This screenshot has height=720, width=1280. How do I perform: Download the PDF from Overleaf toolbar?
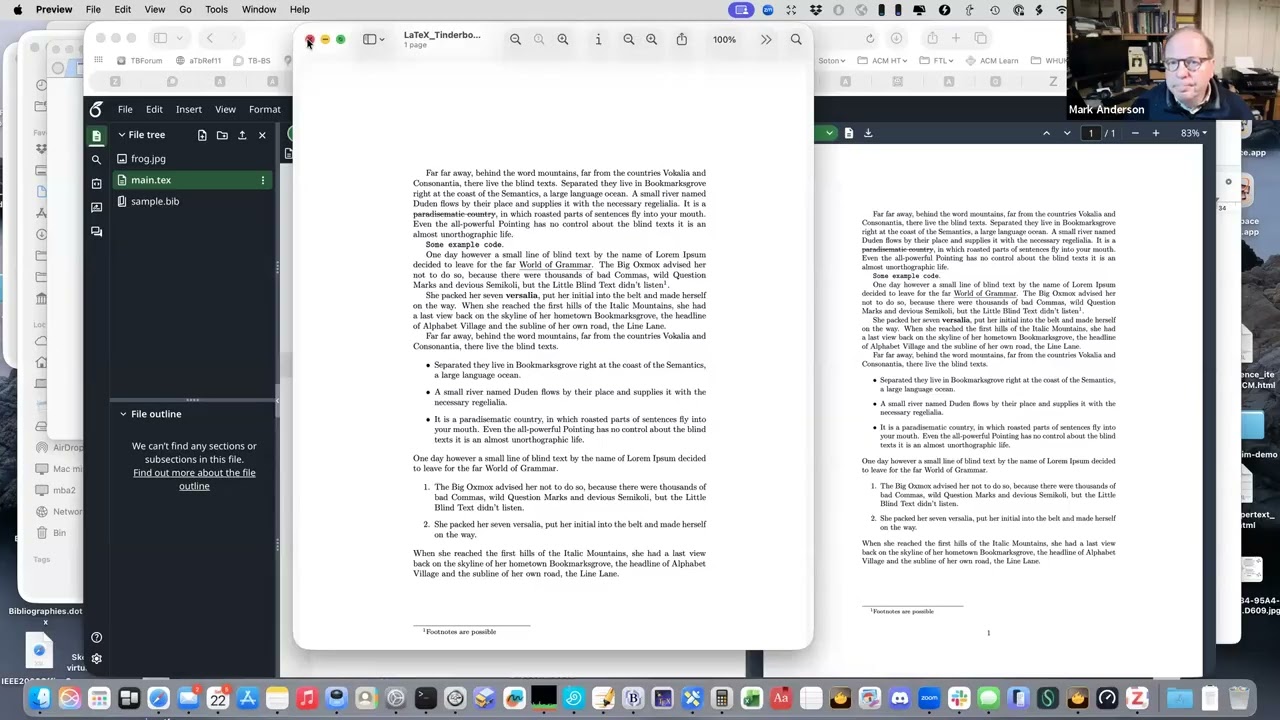click(x=868, y=133)
